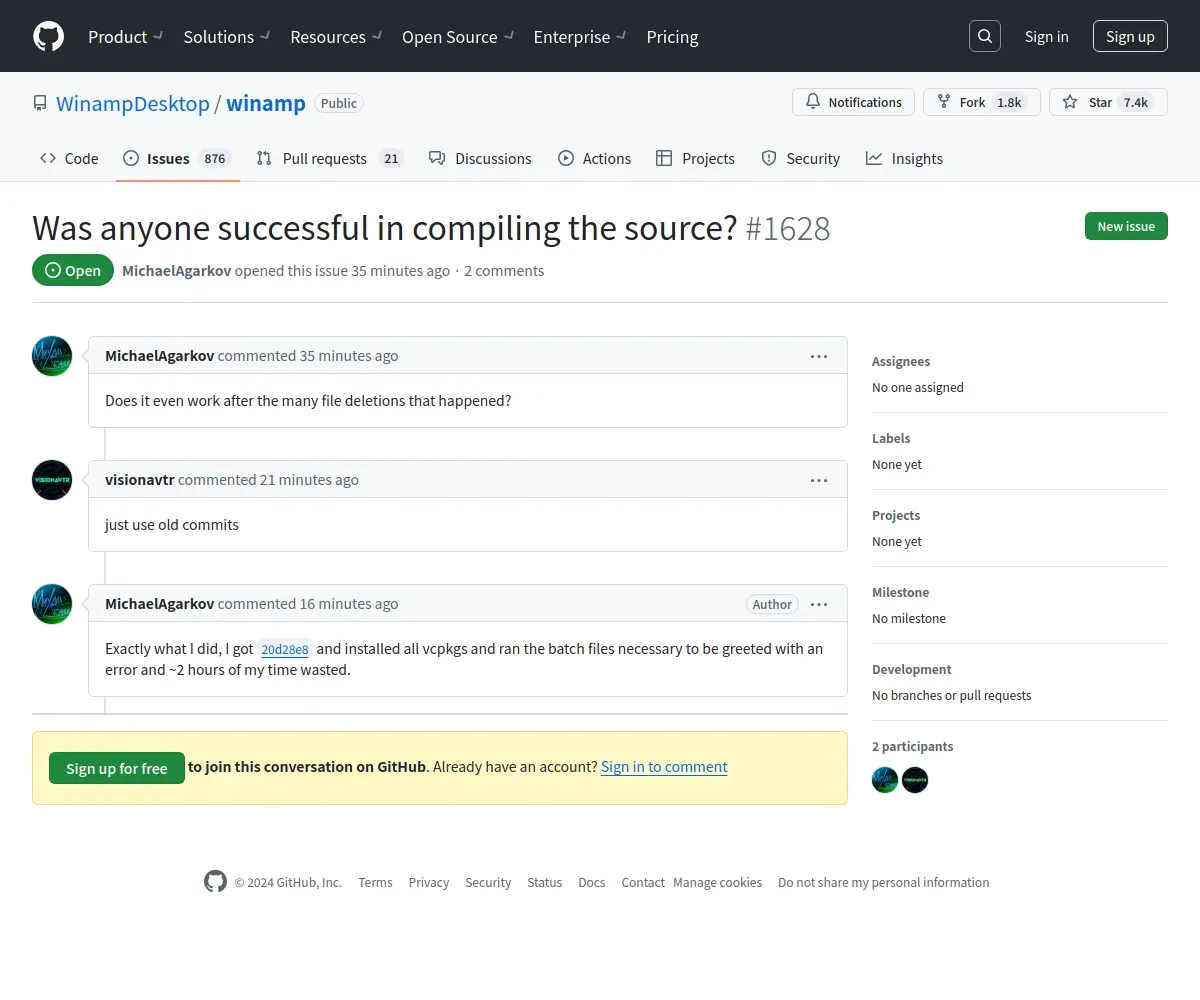Open the Pricing page
This screenshot has height=1000, width=1200.
(672, 37)
